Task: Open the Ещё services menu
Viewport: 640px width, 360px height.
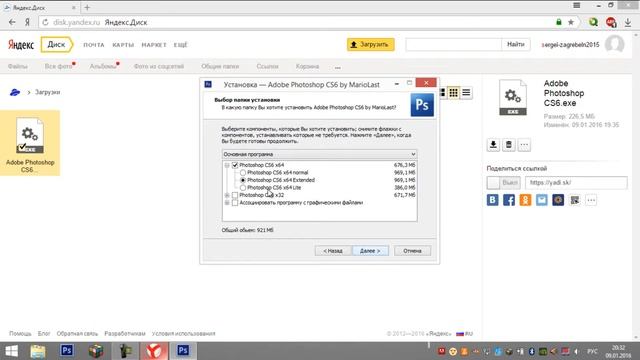Action: [x=180, y=45]
